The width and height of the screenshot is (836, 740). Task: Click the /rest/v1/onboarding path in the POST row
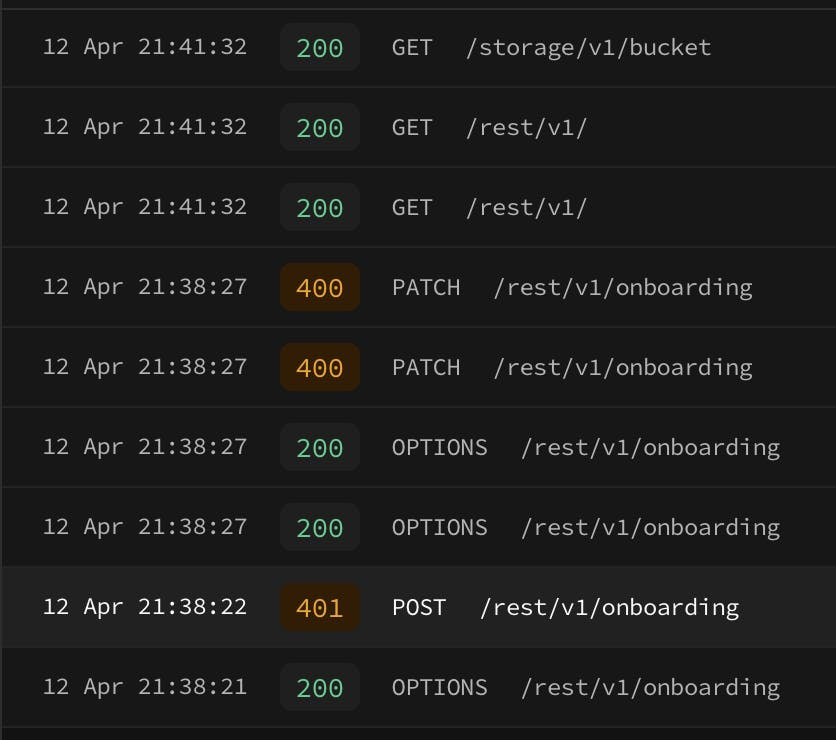[609, 607]
